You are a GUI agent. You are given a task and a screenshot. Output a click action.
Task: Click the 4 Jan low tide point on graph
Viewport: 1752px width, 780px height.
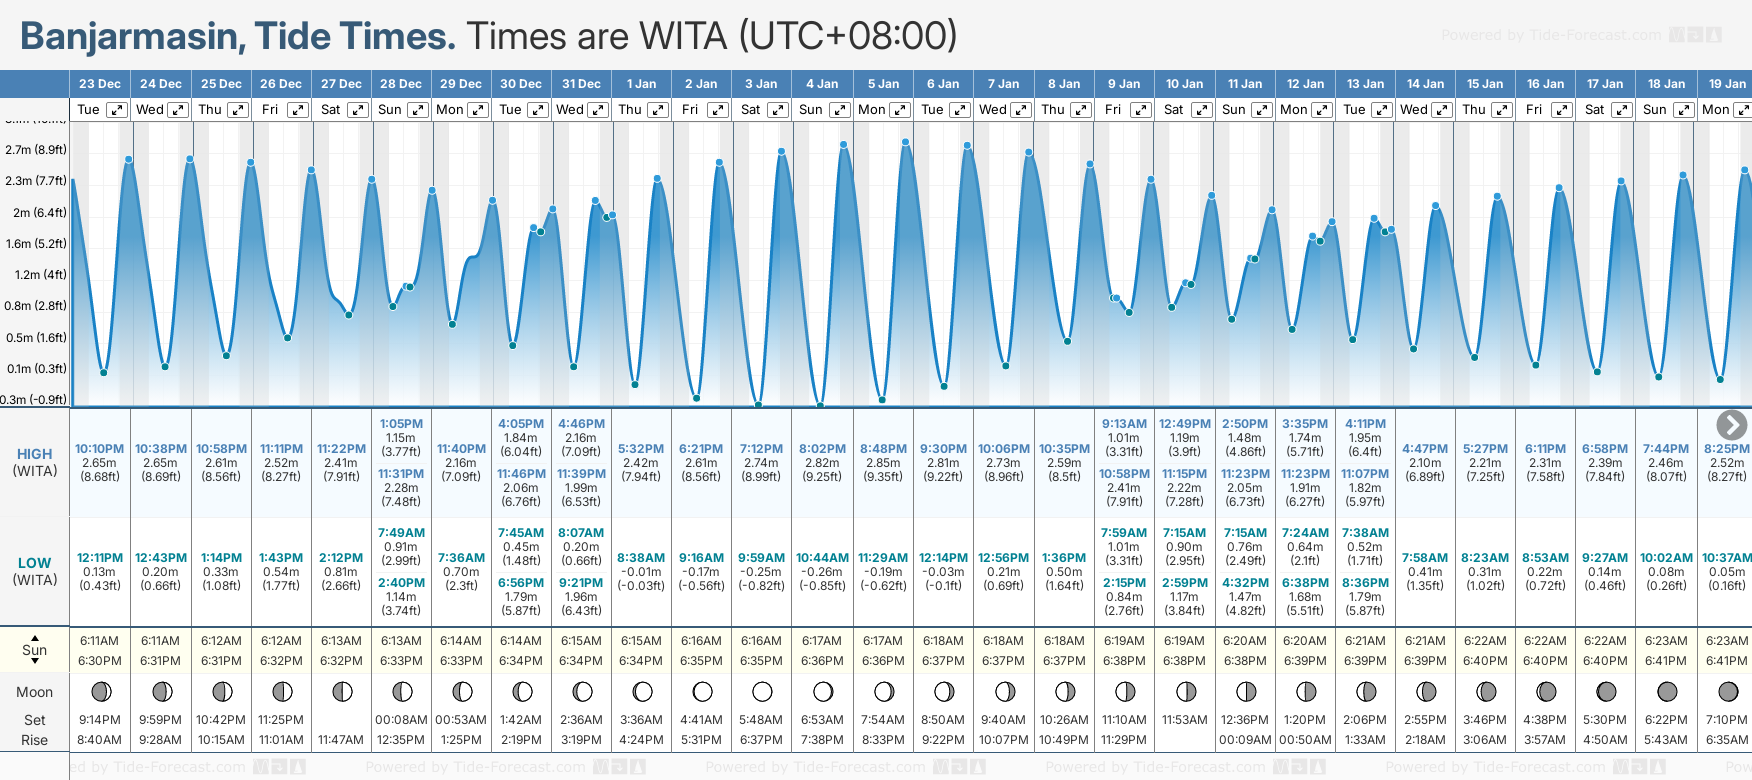coord(820,405)
